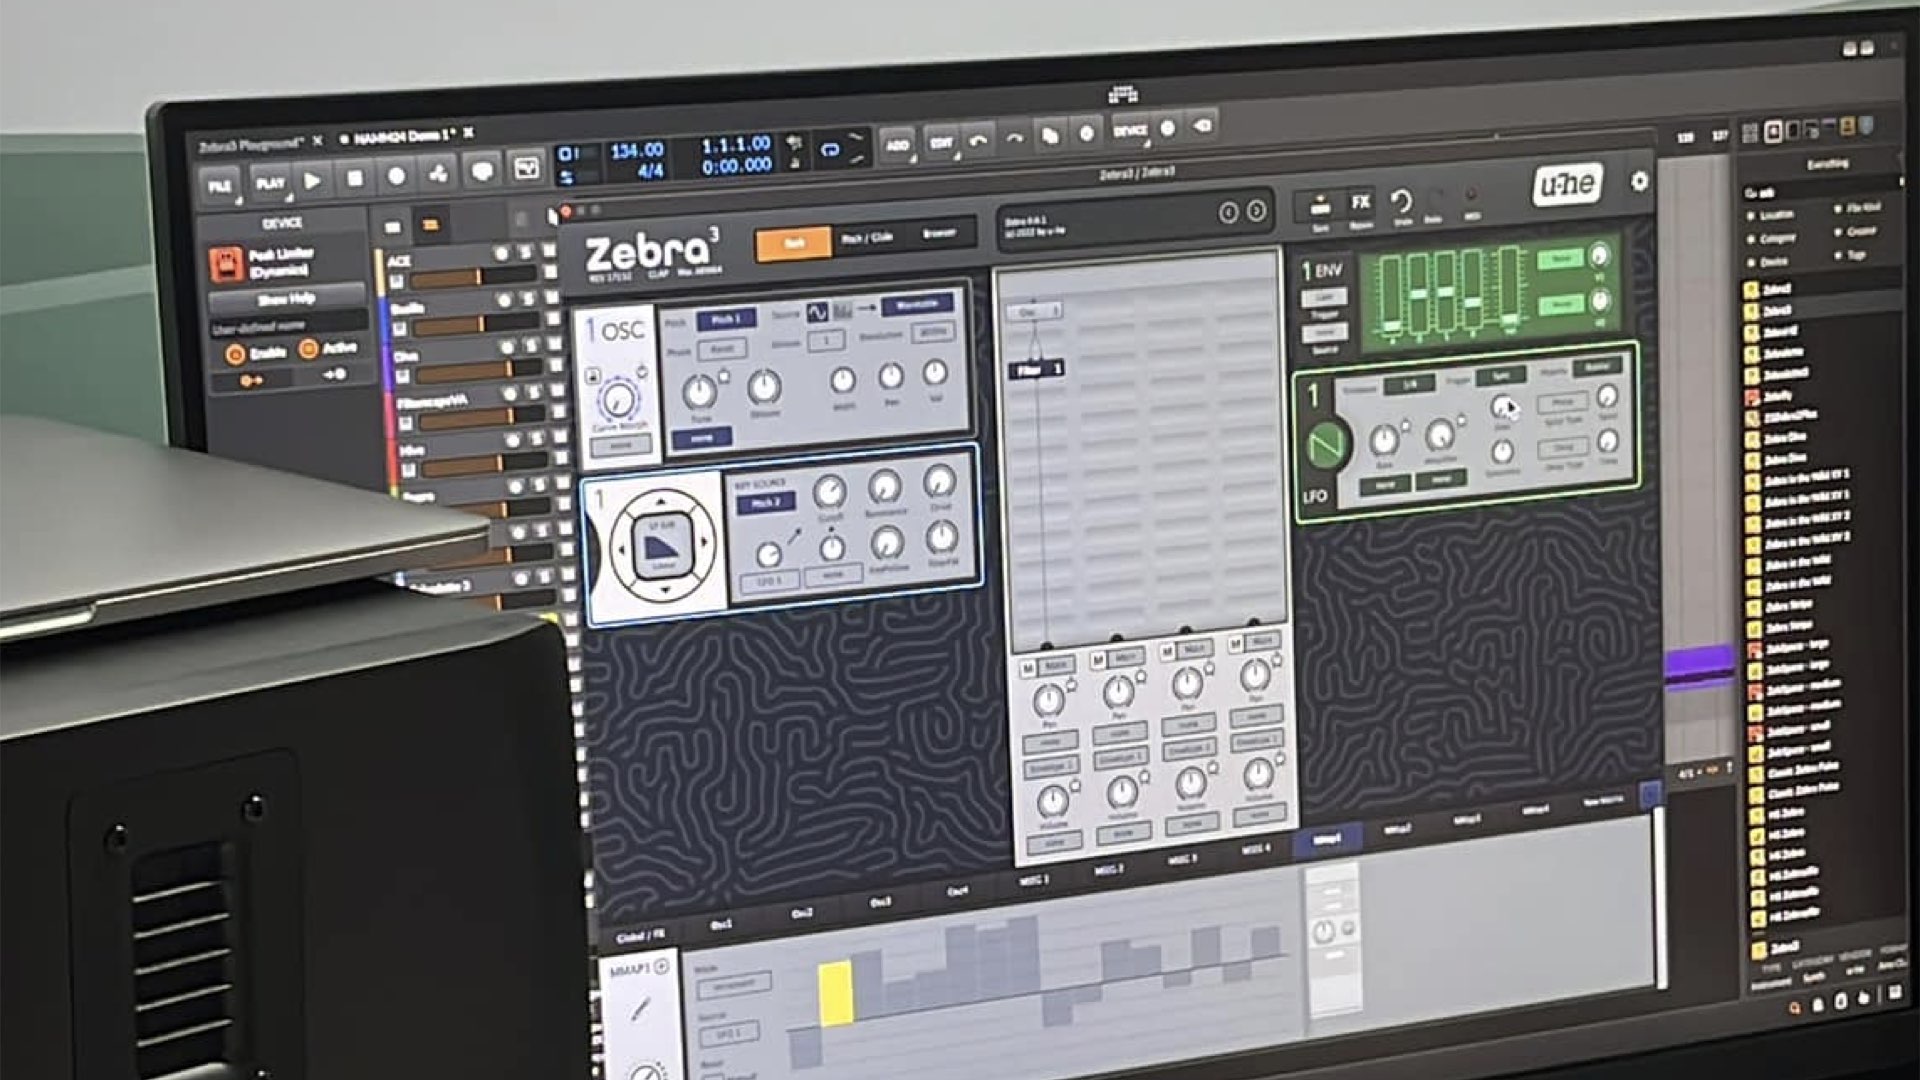Open the settings gear next to u-he logo
This screenshot has height=1080, width=1920.
click(1639, 181)
